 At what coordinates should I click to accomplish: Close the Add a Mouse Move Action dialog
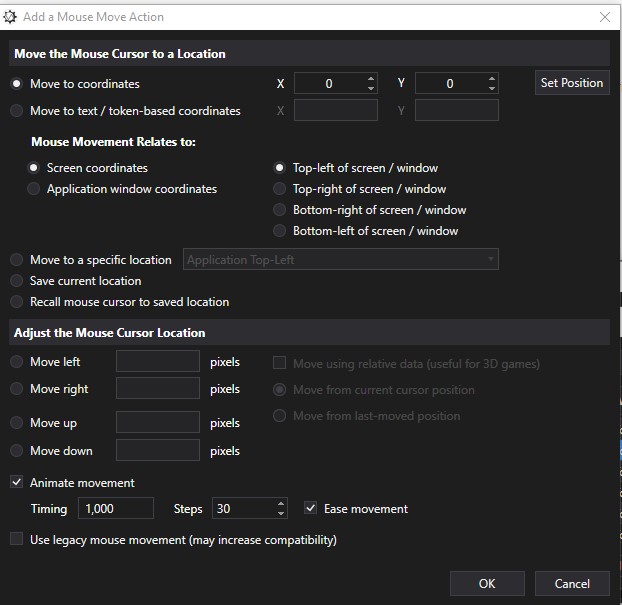[604, 17]
